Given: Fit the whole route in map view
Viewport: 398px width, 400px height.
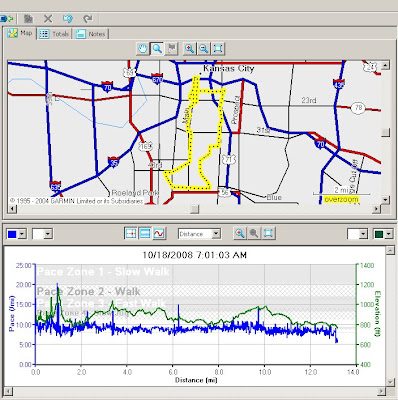Looking at the screenshot, I should coord(218,49).
